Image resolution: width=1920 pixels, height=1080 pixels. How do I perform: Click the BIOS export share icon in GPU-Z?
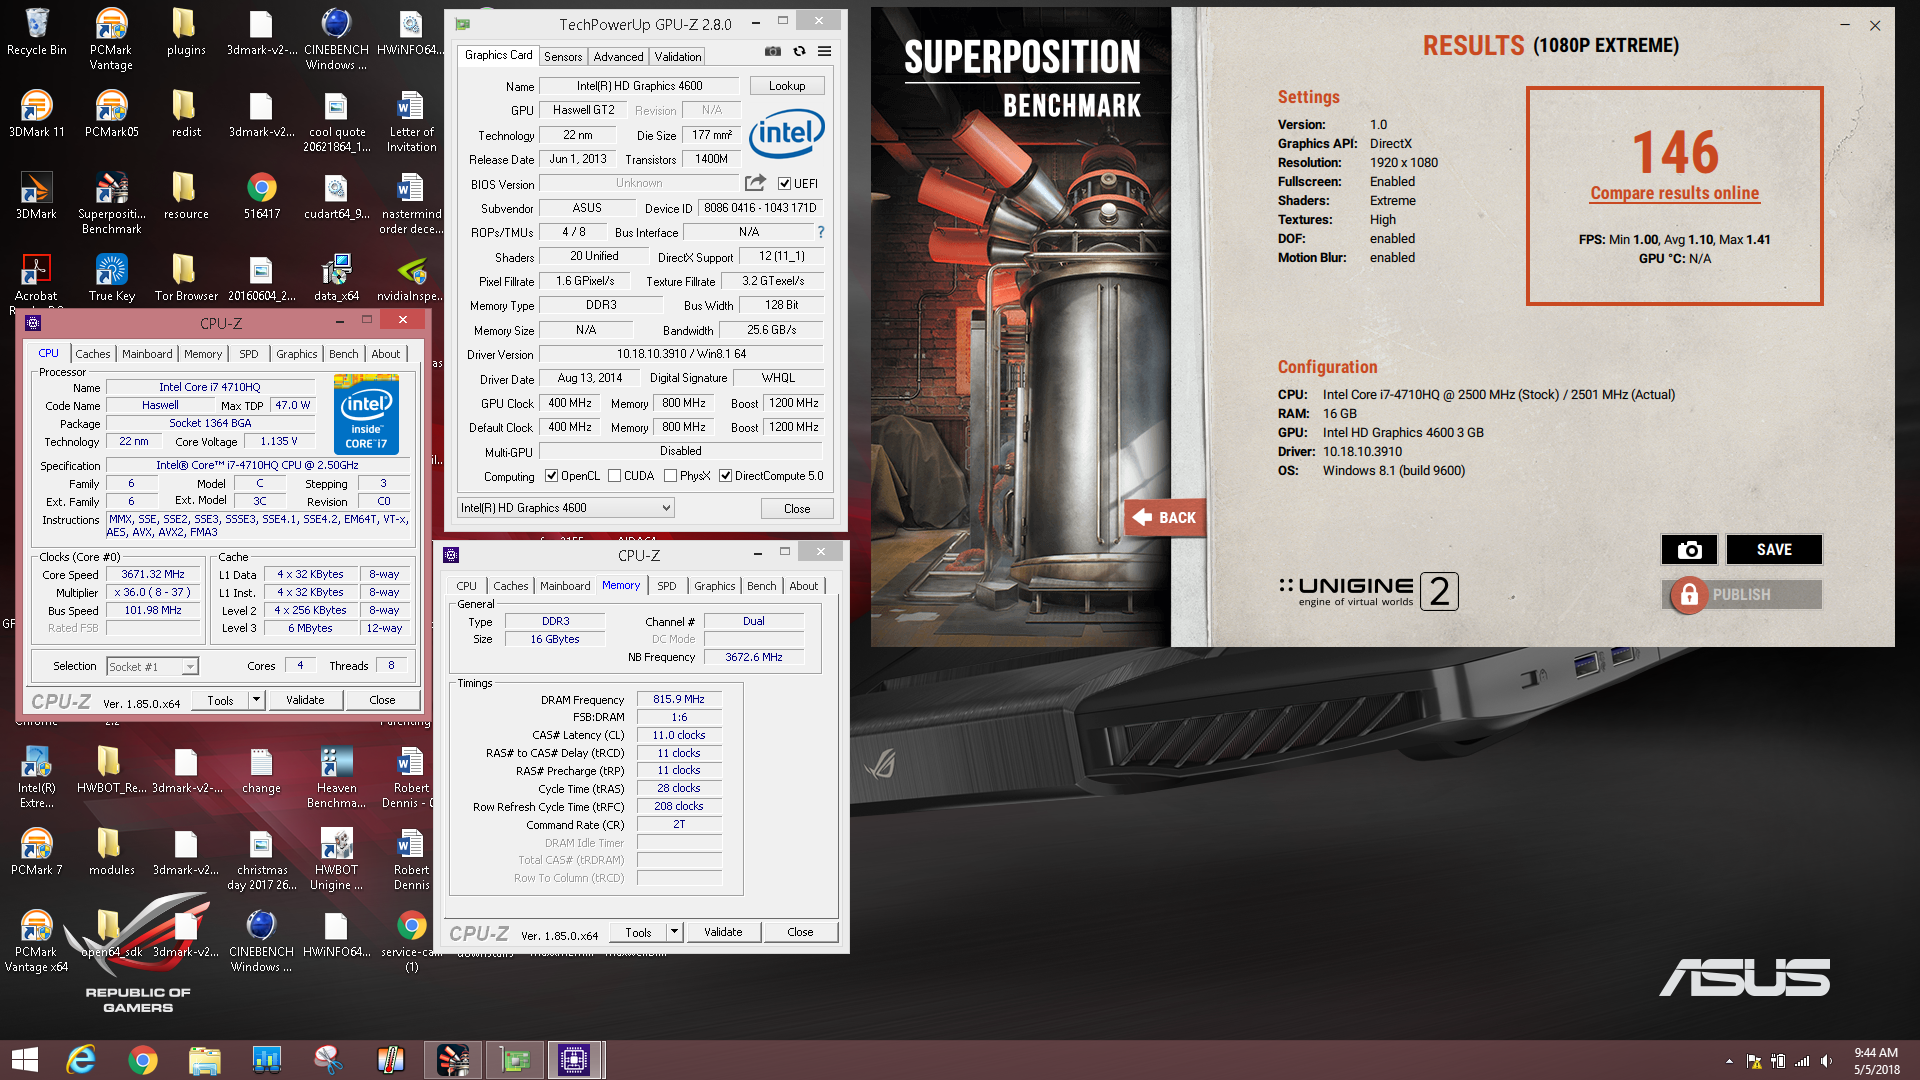[x=755, y=183]
